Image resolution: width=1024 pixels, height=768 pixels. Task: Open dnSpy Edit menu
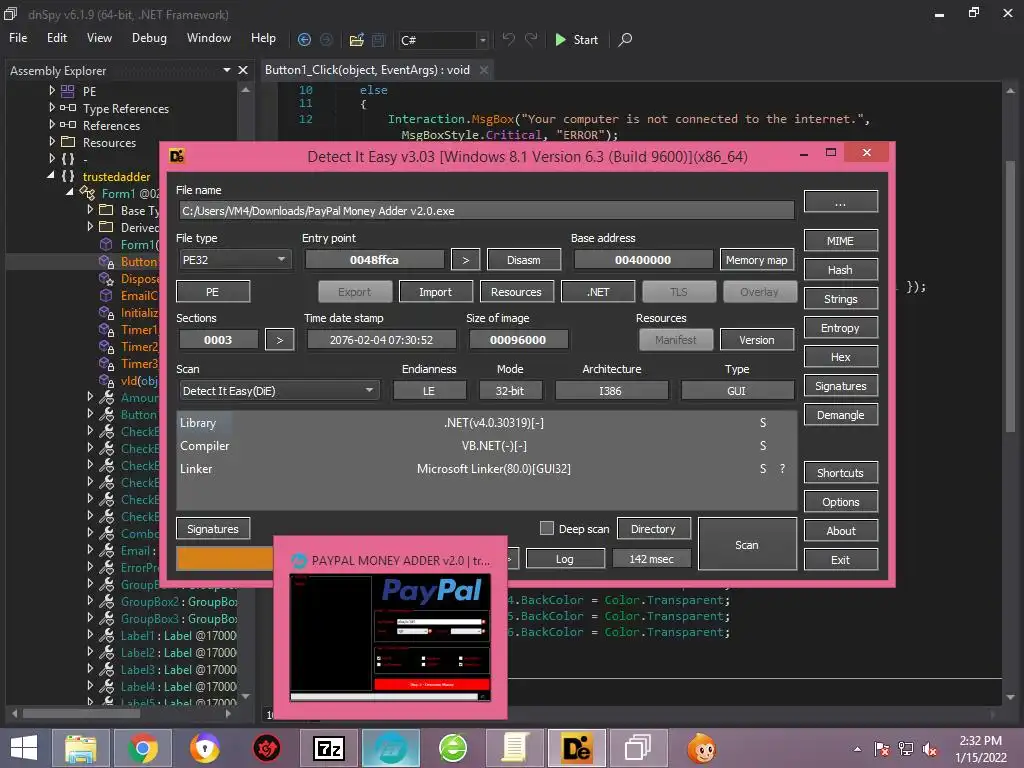(57, 38)
